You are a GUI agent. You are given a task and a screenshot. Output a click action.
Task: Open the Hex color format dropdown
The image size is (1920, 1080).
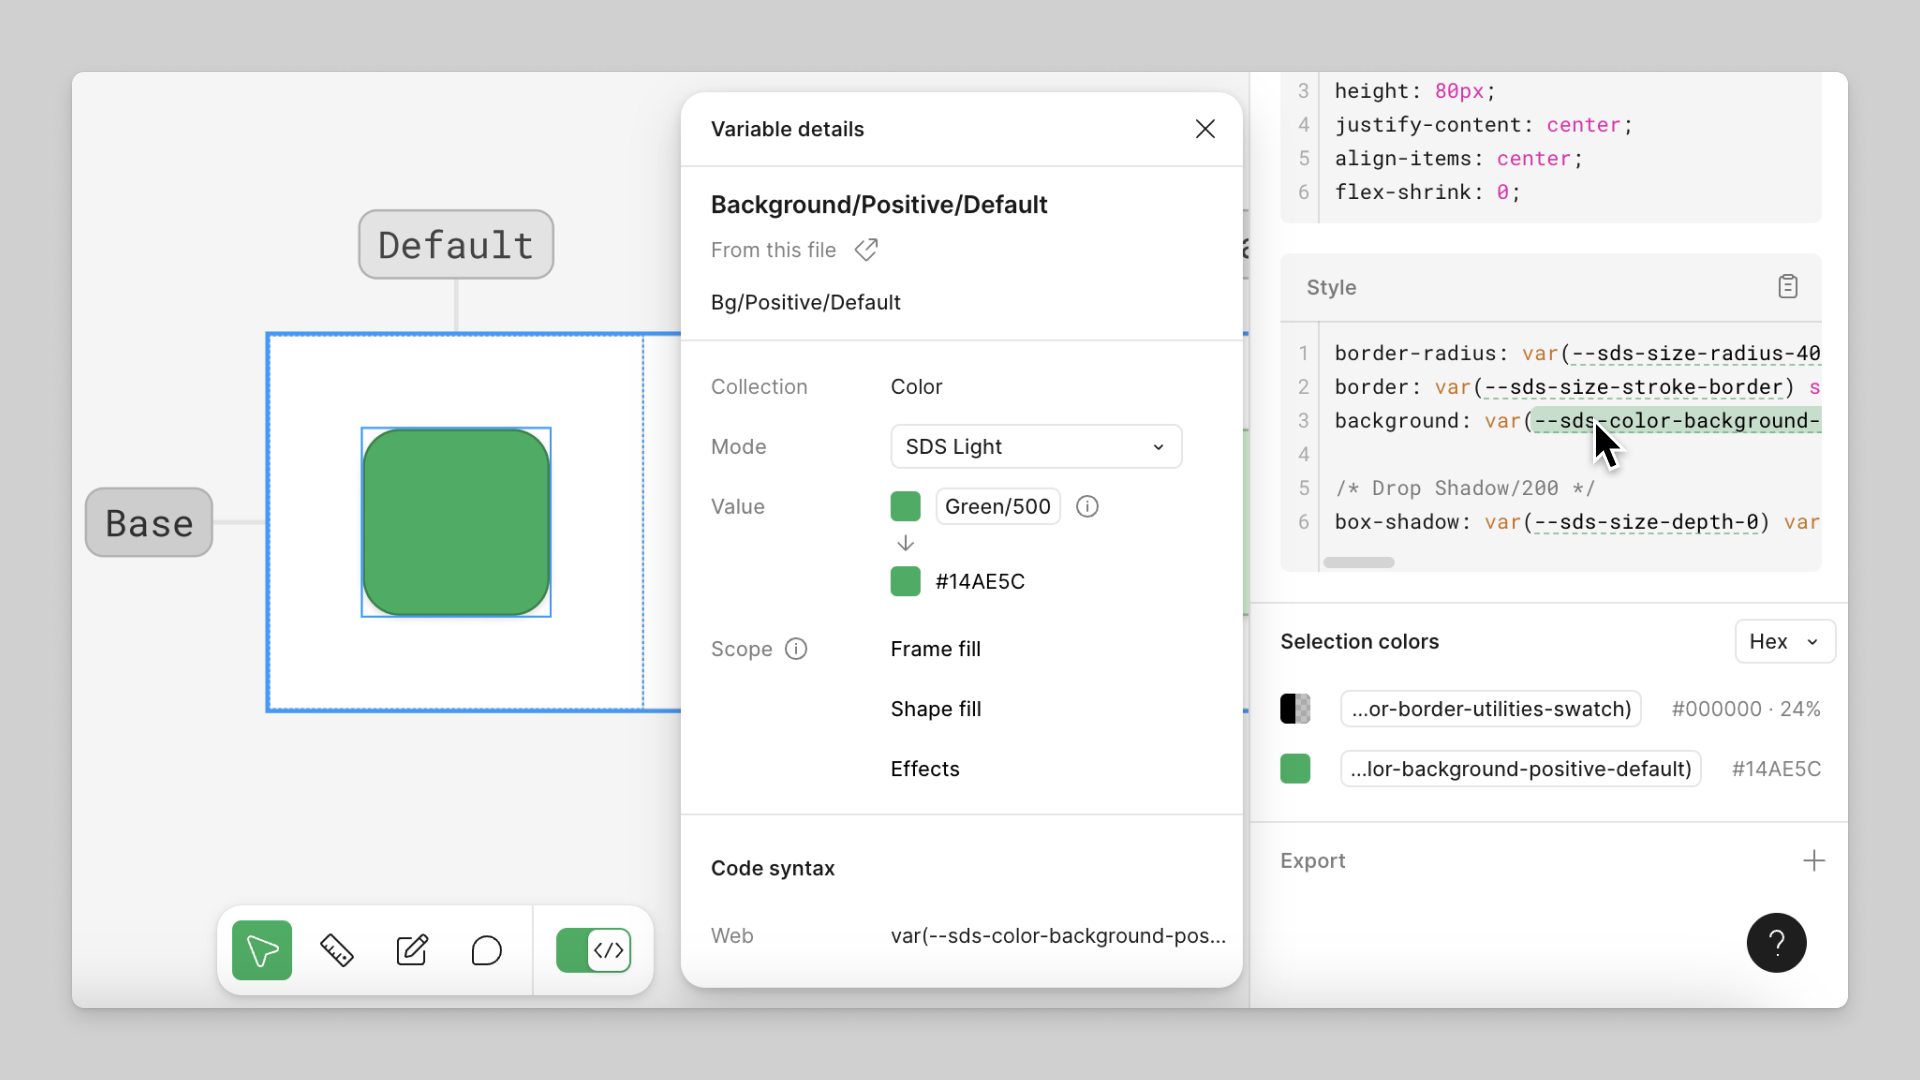[x=1784, y=642]
